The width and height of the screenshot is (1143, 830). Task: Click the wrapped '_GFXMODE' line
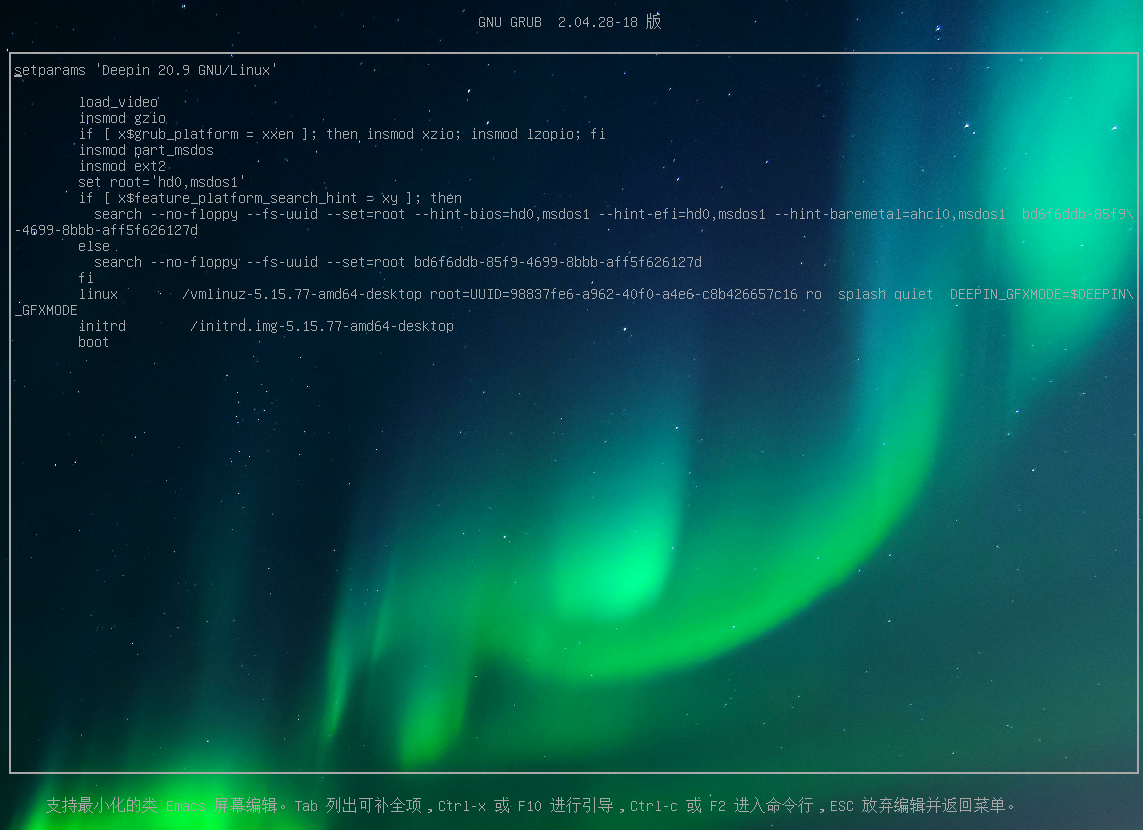46,311
